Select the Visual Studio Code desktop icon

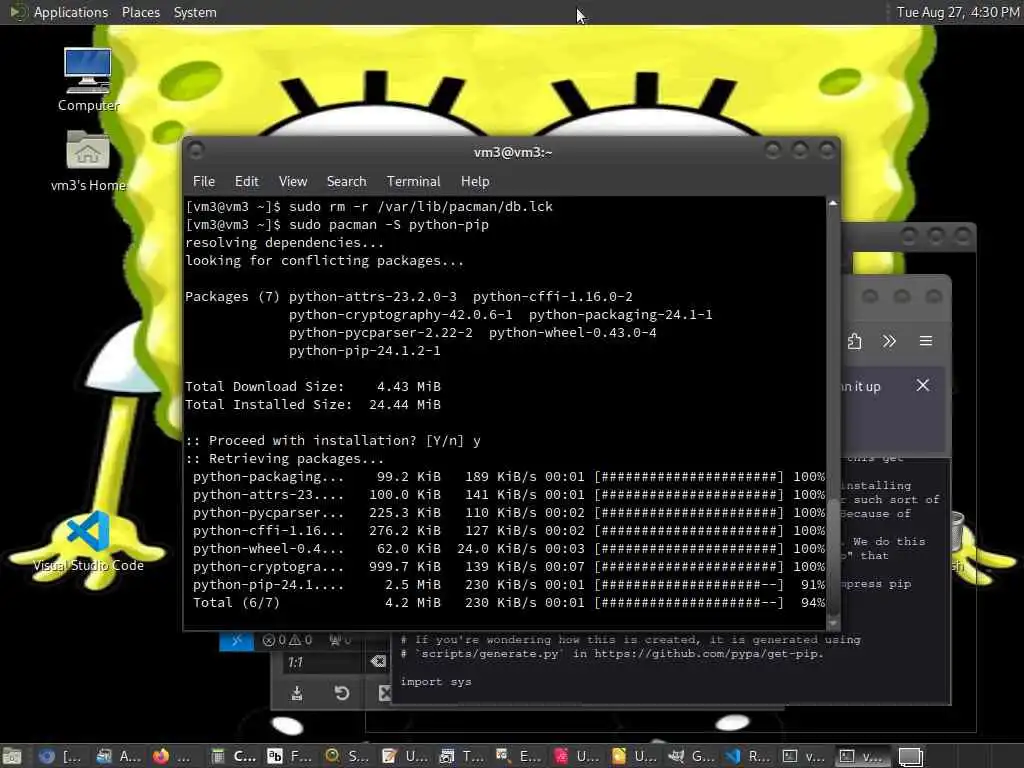(x=88, y=542)
